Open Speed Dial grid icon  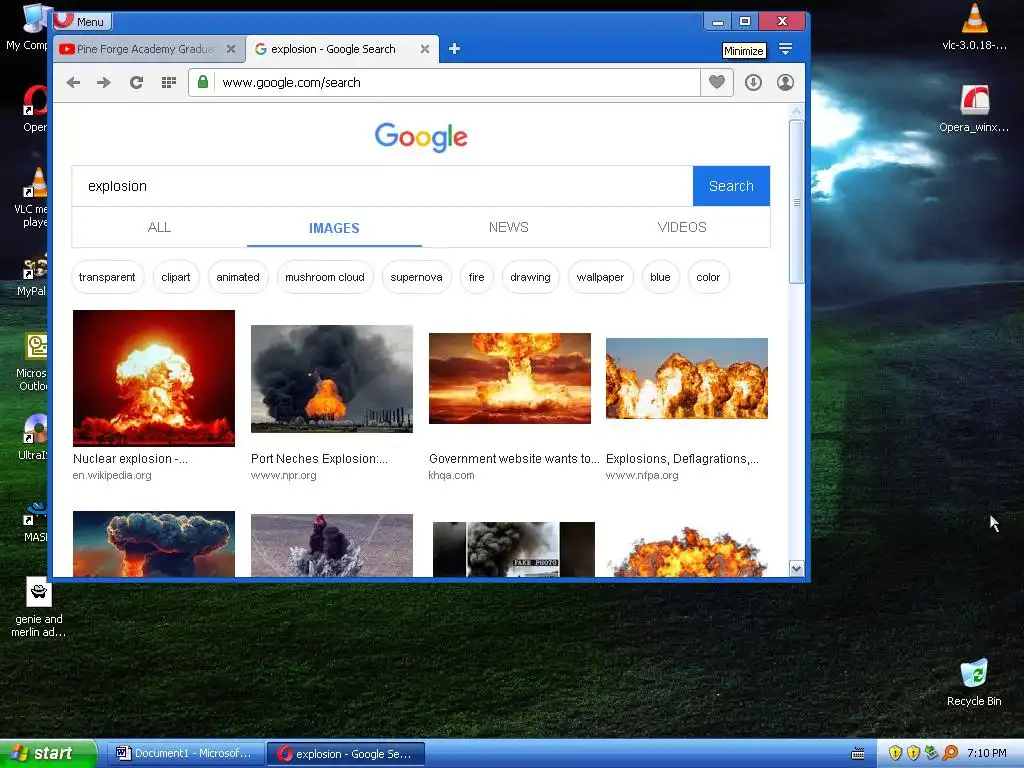[168, 82]
